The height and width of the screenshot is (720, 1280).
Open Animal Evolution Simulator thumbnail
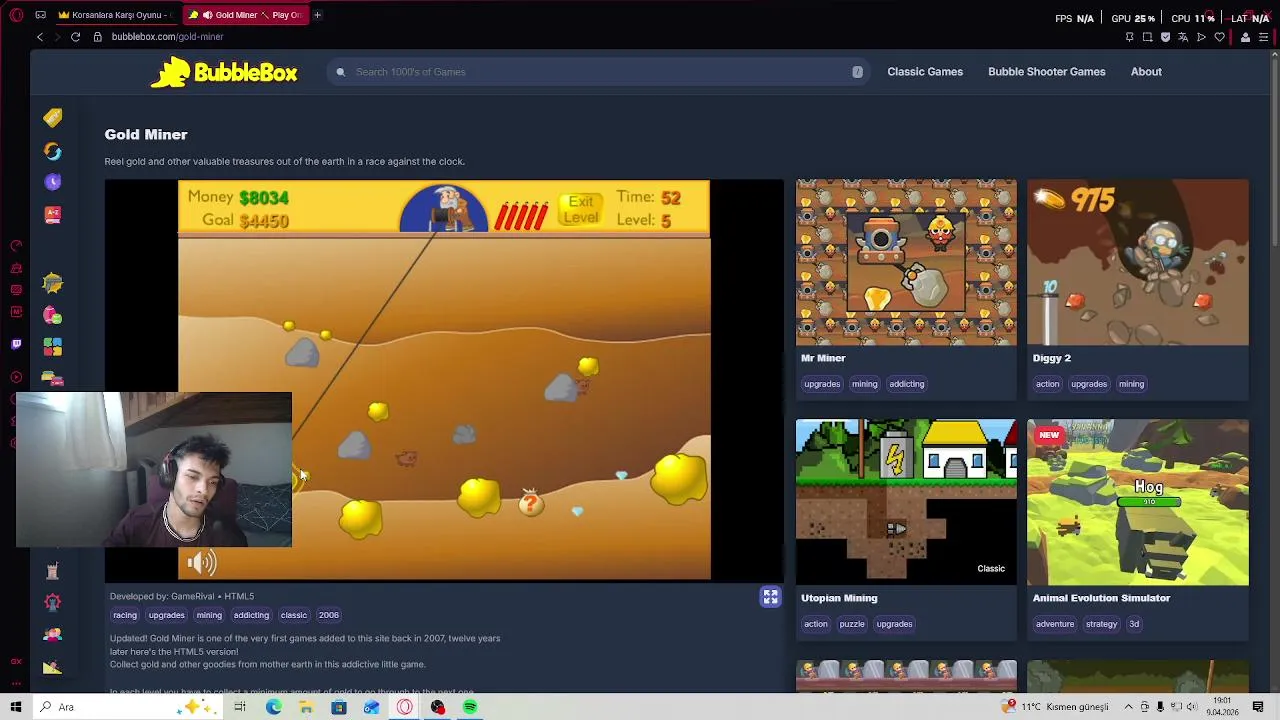1138,502
